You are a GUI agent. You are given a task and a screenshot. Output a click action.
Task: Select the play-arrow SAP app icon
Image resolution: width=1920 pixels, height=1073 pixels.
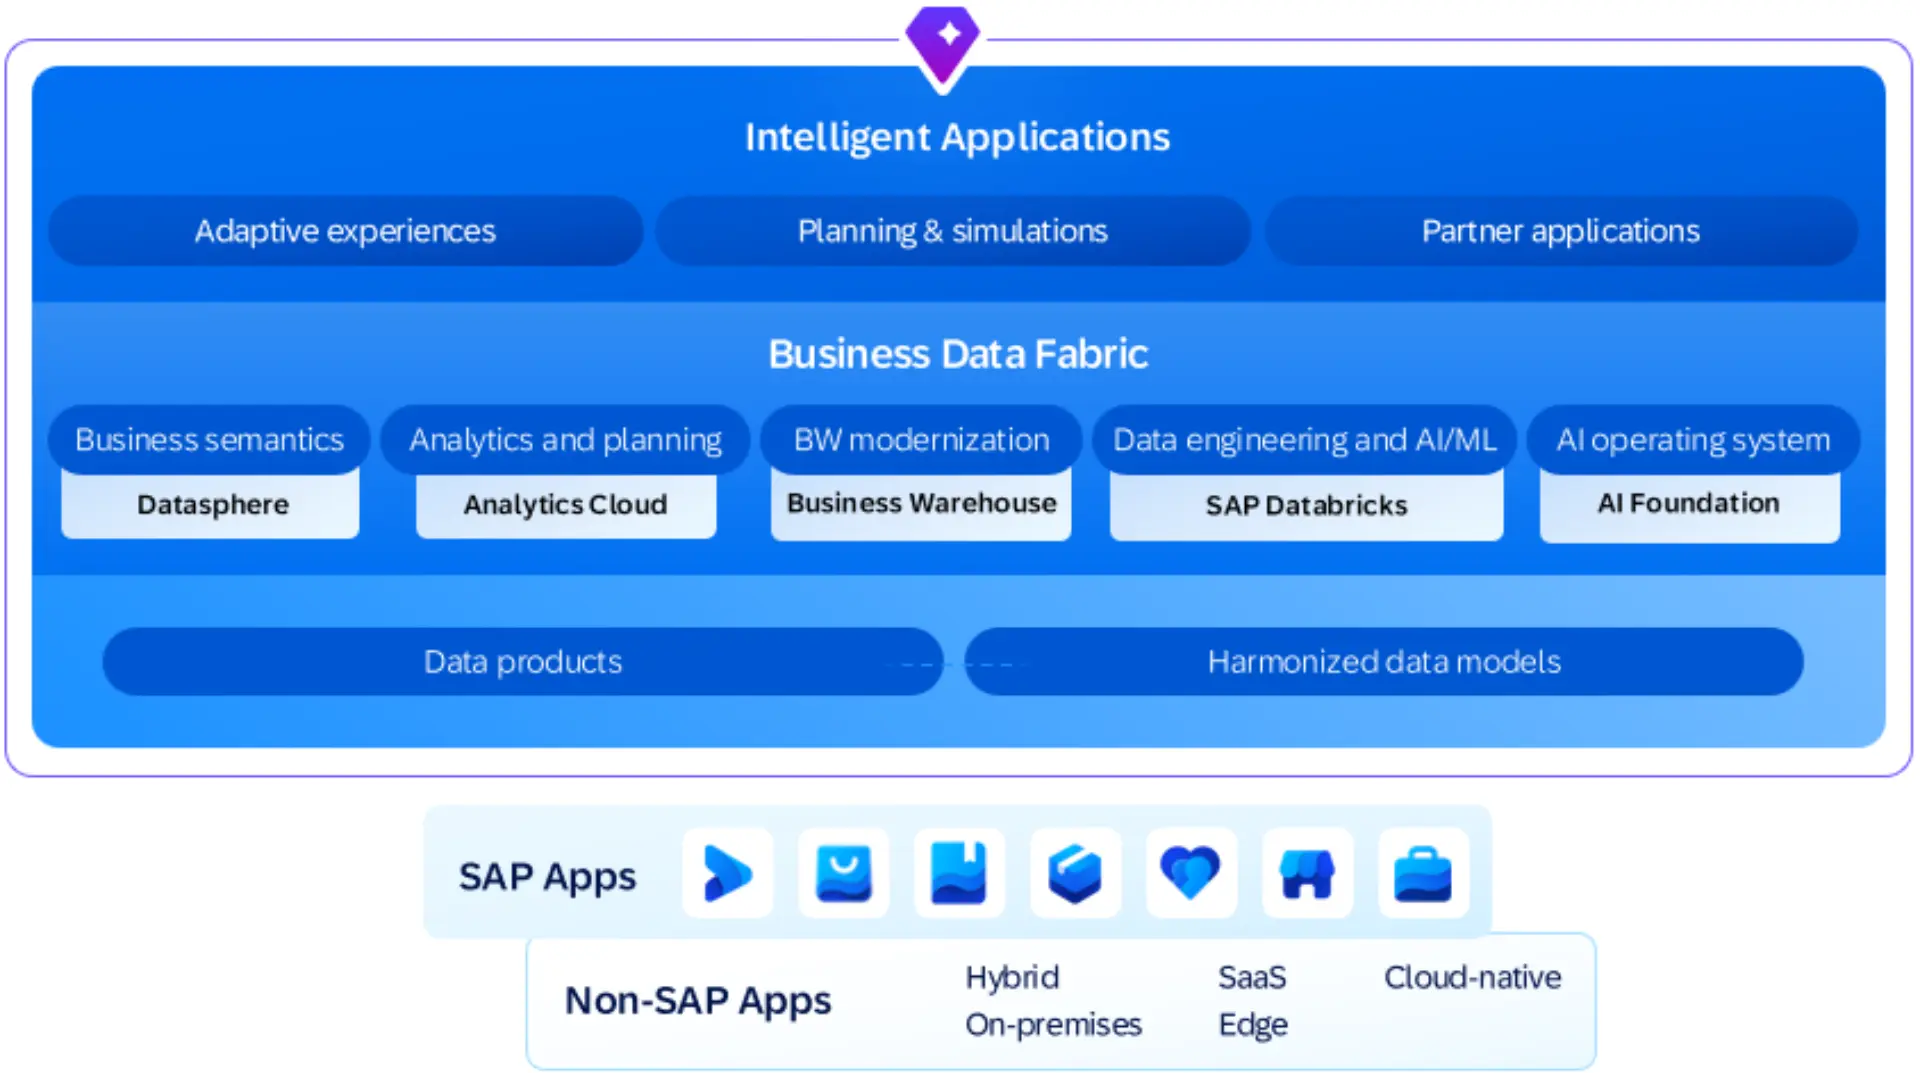[727, 874]
